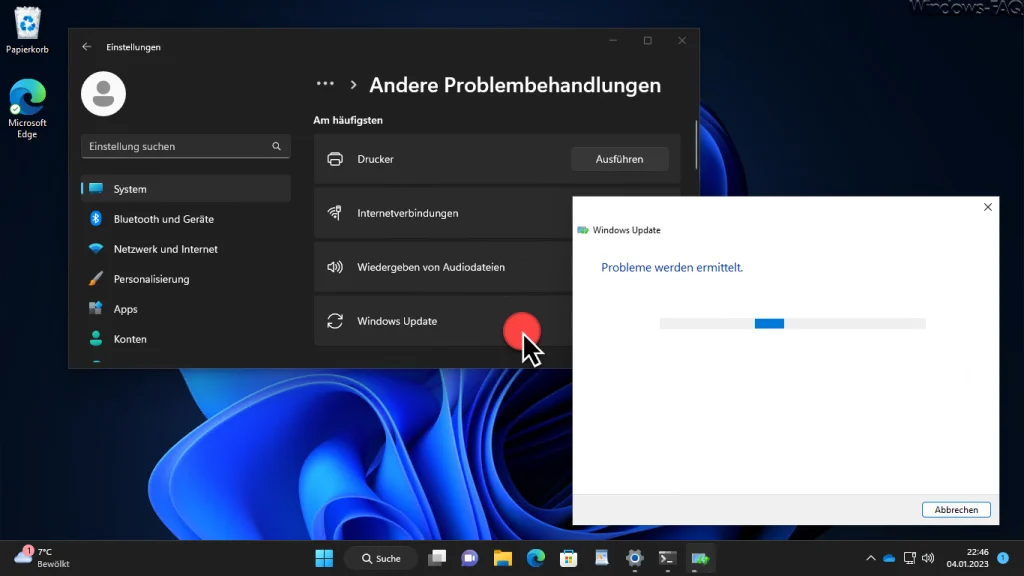Close the Windows Update troubleshooter dialog

point(987,207)
